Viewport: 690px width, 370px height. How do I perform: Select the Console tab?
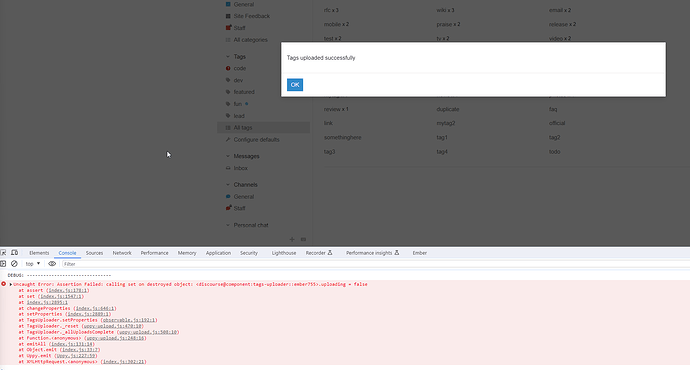67,253
